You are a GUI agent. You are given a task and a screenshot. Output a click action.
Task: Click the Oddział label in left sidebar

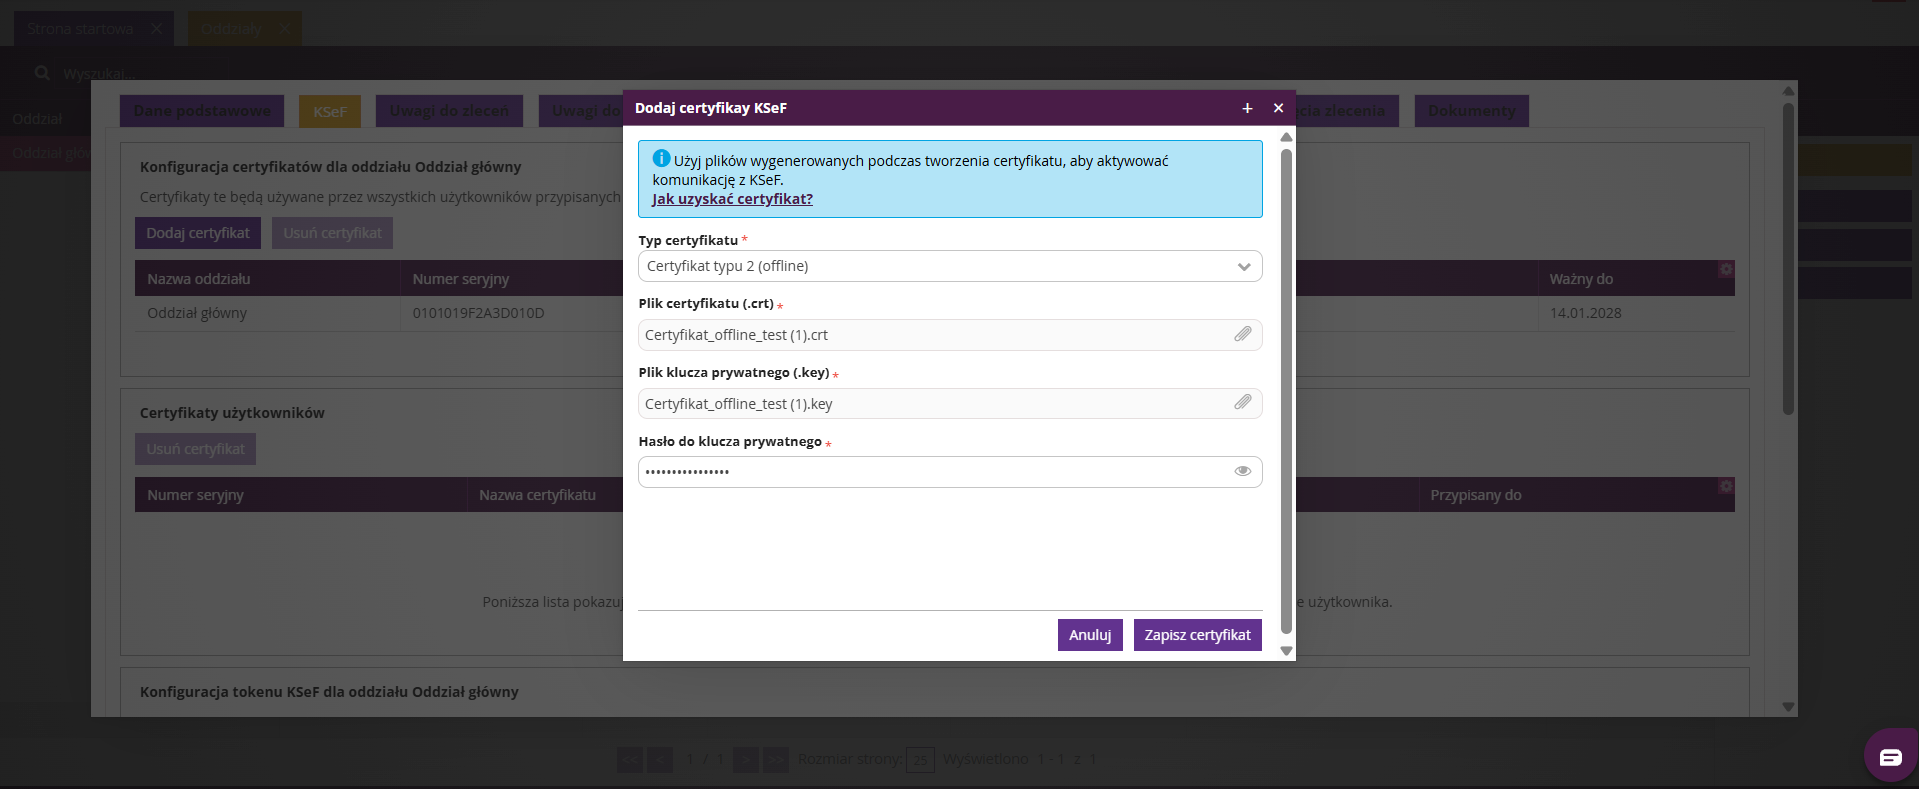tap(37, 119)
